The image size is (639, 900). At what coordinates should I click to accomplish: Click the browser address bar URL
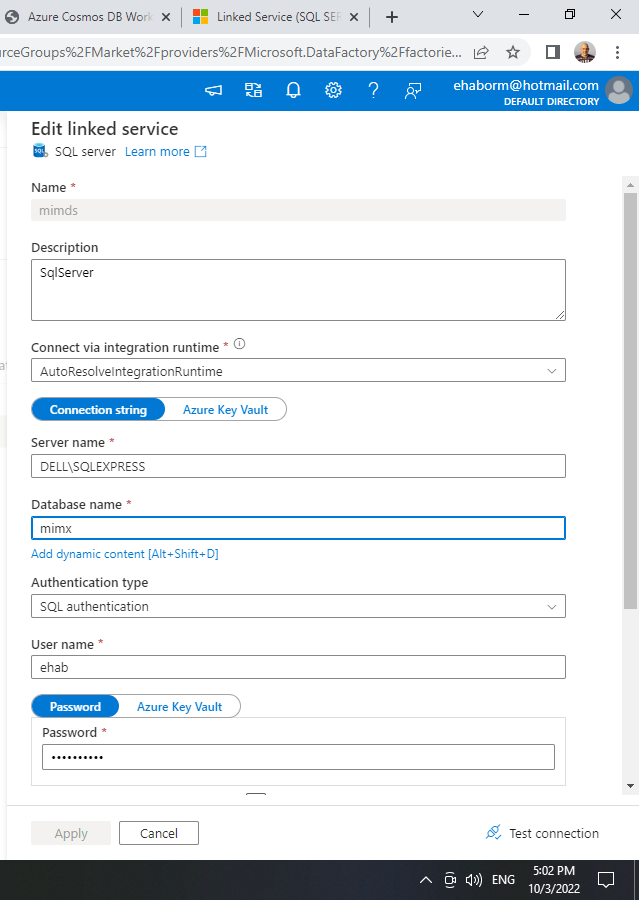pos(231,53)
